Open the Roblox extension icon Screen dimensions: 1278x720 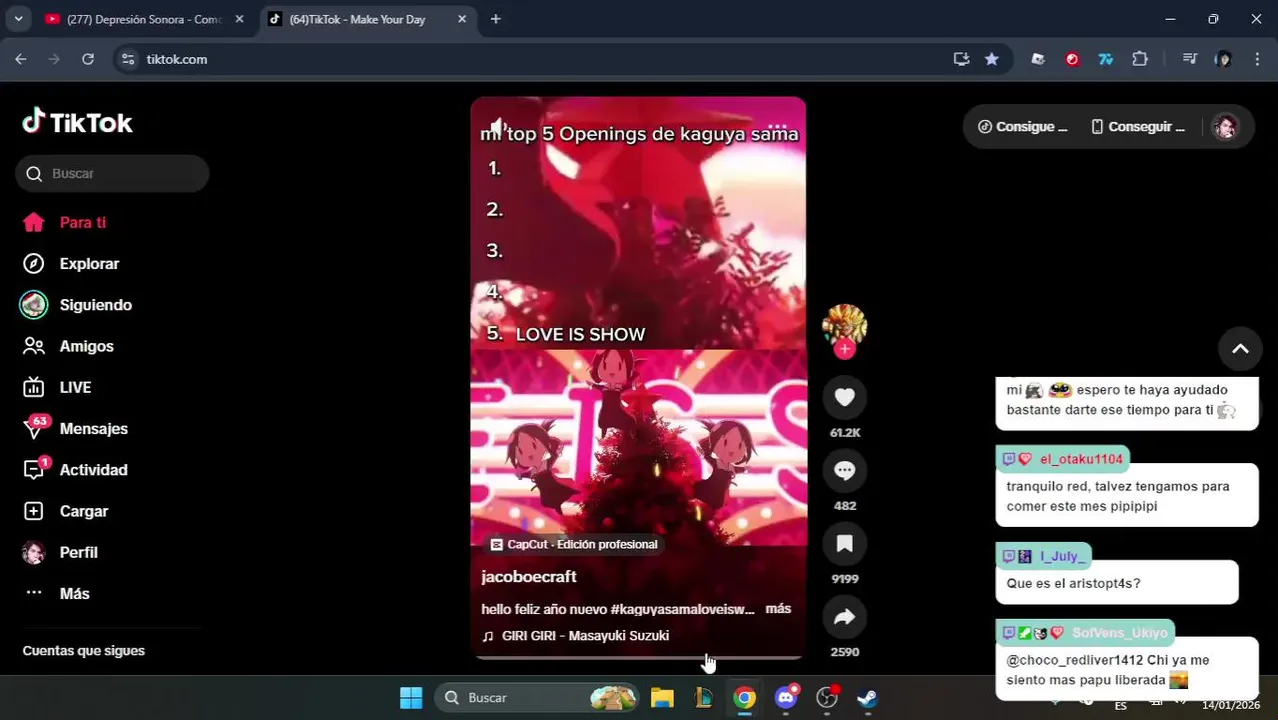tap(1038, 59)
